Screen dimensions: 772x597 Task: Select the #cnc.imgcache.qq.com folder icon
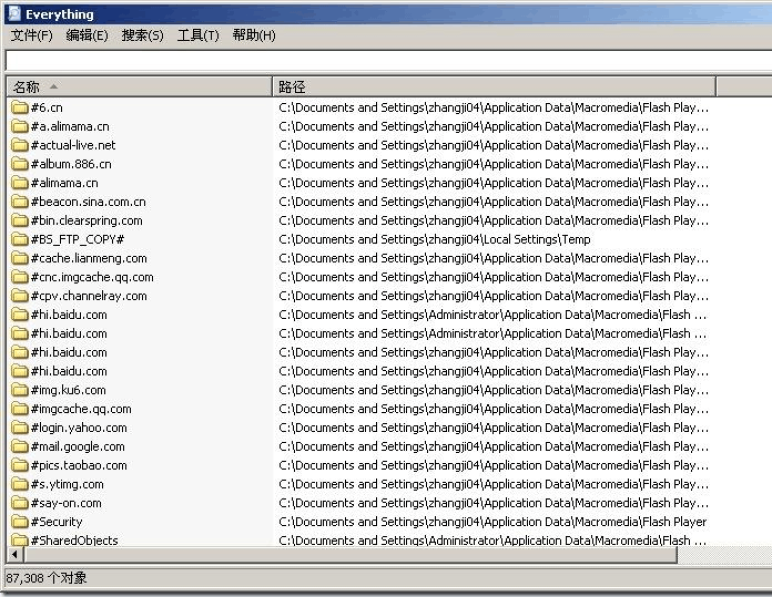(x=20, y=277)
